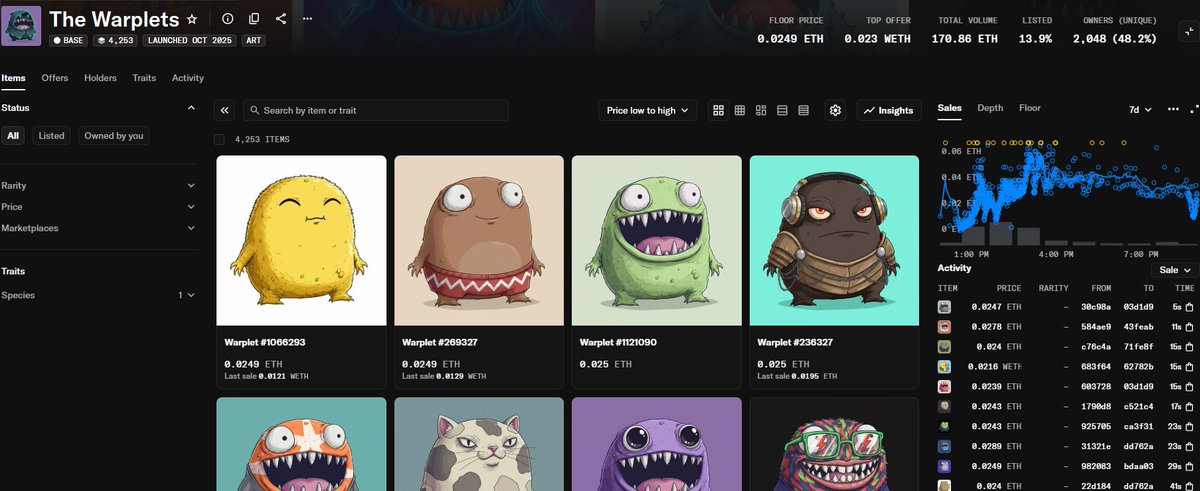
Task: Open the three-dot menu beside the share icon
Action: [307, 19]
